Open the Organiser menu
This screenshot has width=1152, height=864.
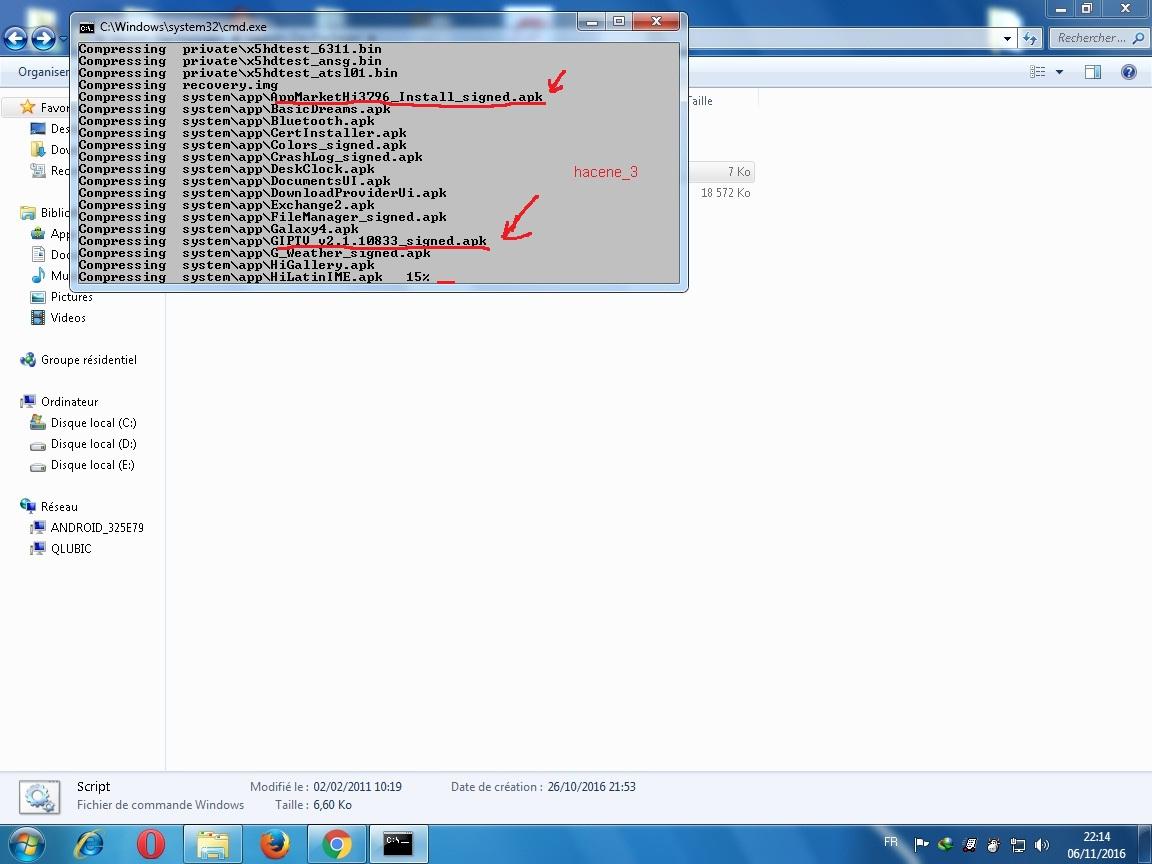[x=42, y=72]
